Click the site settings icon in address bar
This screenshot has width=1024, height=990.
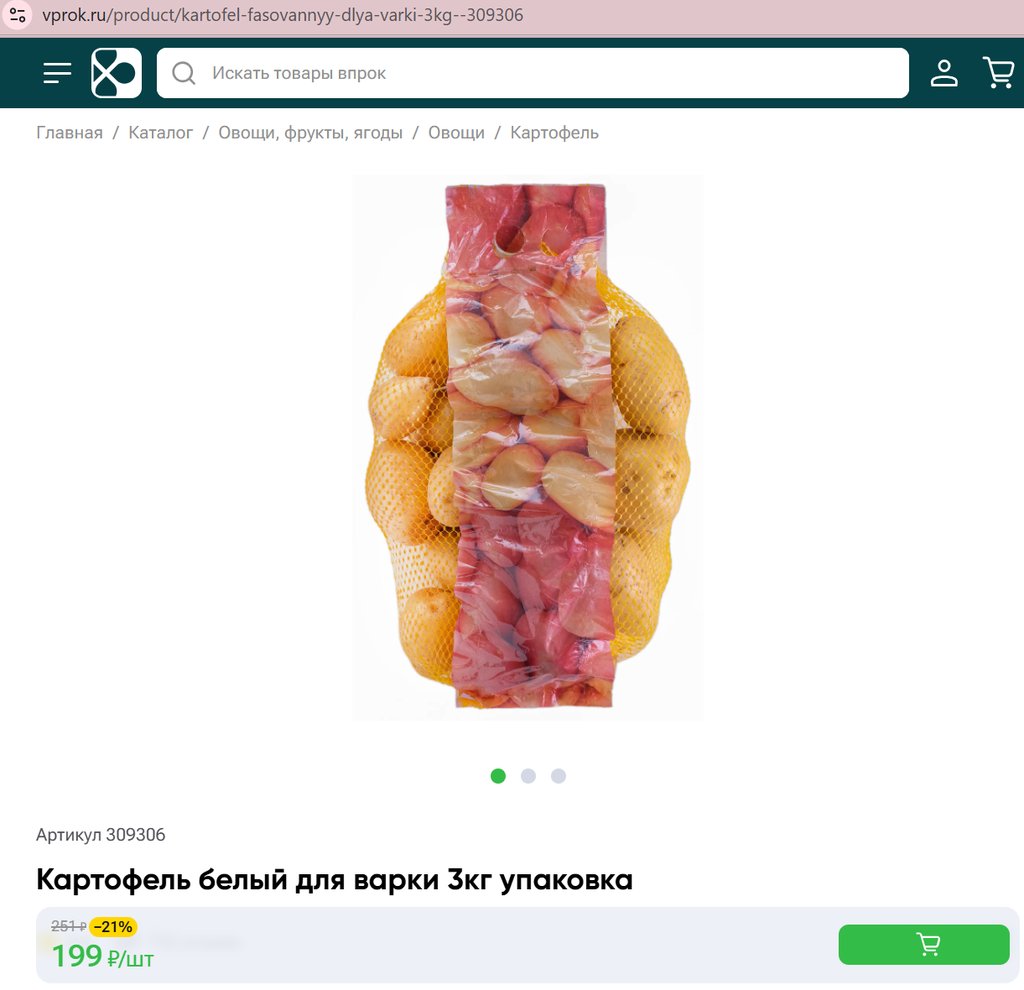[x=18, y=15]
